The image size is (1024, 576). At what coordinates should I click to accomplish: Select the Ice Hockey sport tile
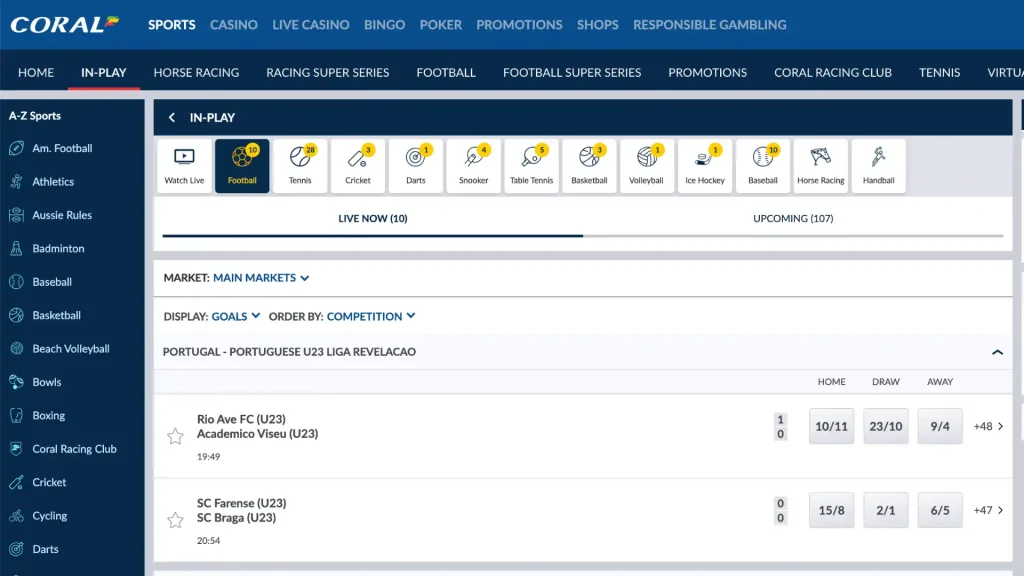(x=705, y=166)
